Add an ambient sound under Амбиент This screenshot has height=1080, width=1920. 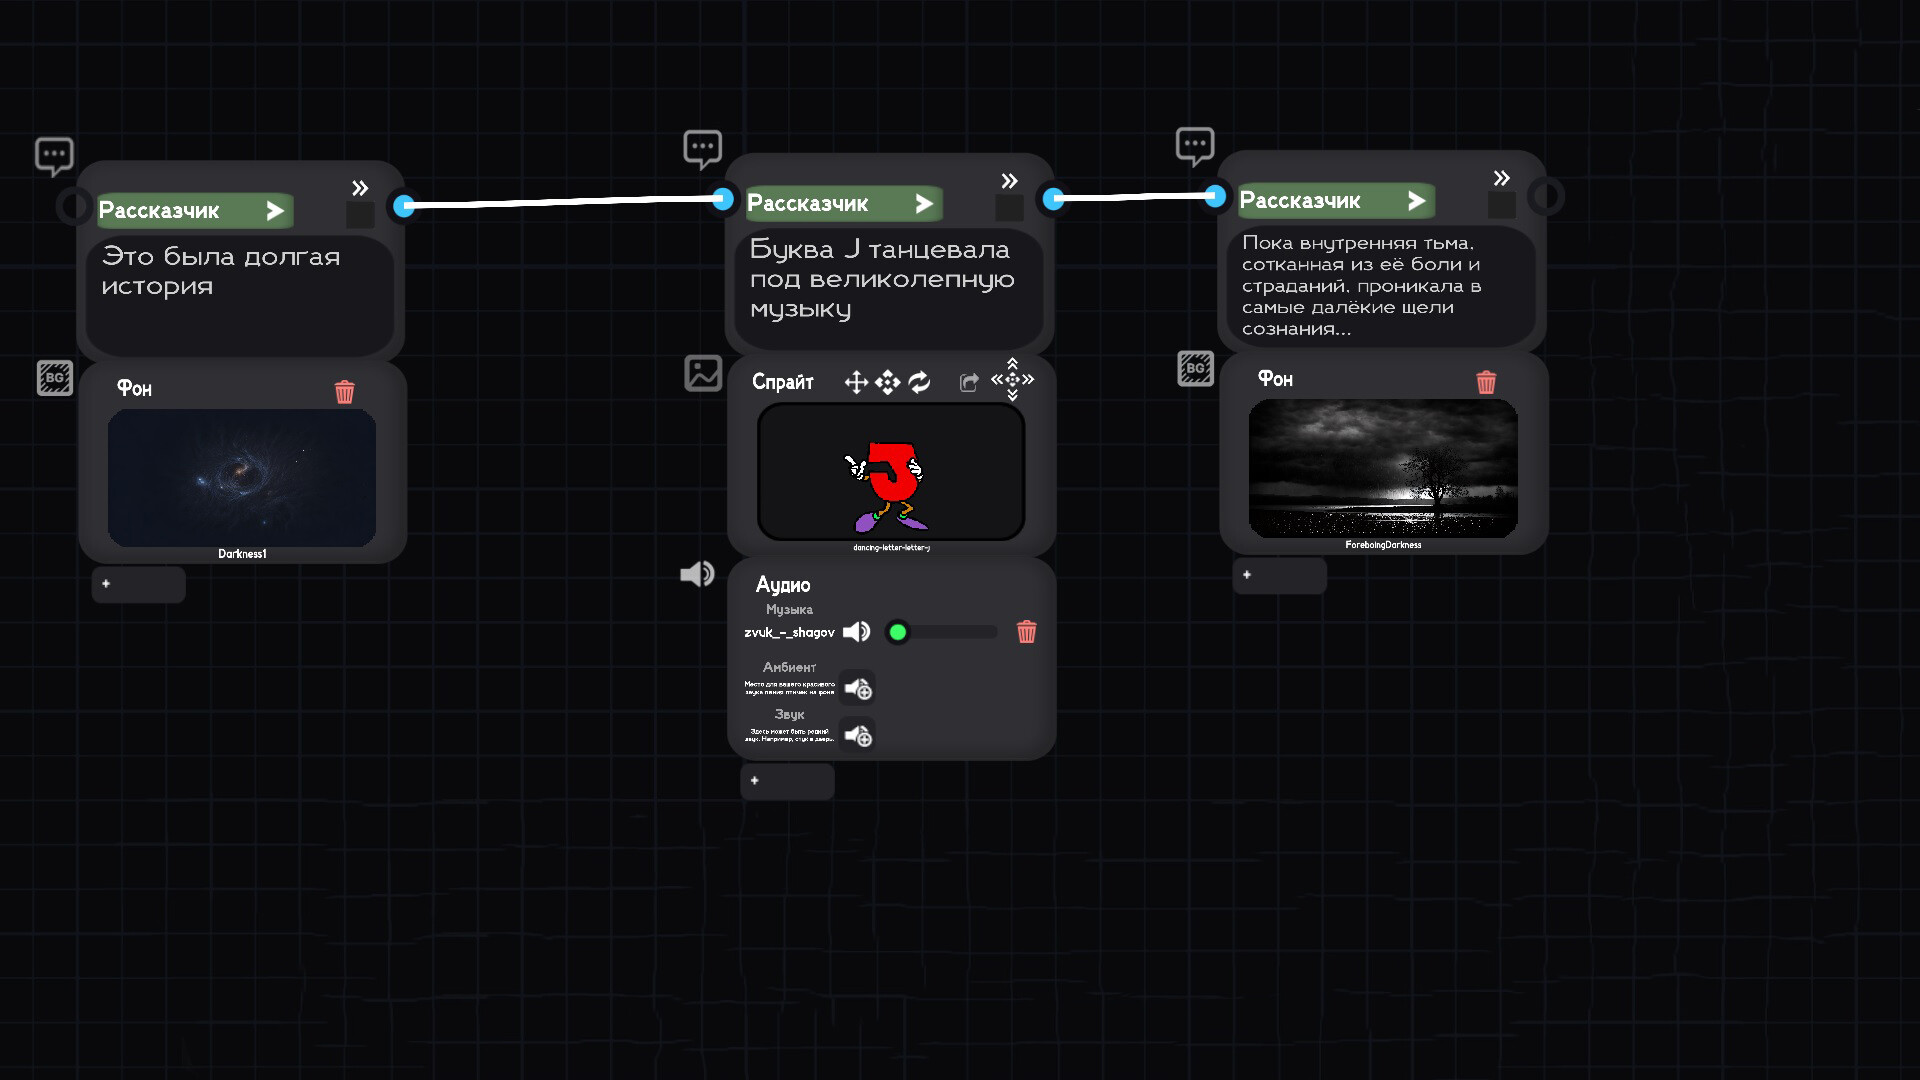pyautogui.click(x=857, y=688)
